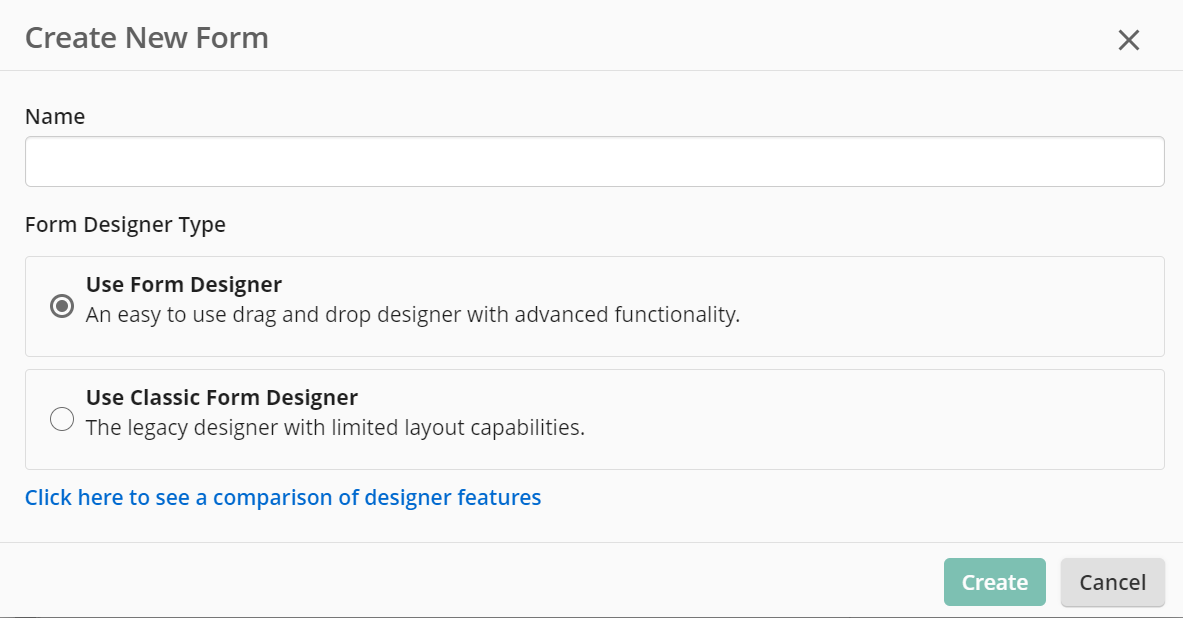Click the drag and drop designer description text
Image resolution: width=1183 pixels, height=618 pixels.
413,315
